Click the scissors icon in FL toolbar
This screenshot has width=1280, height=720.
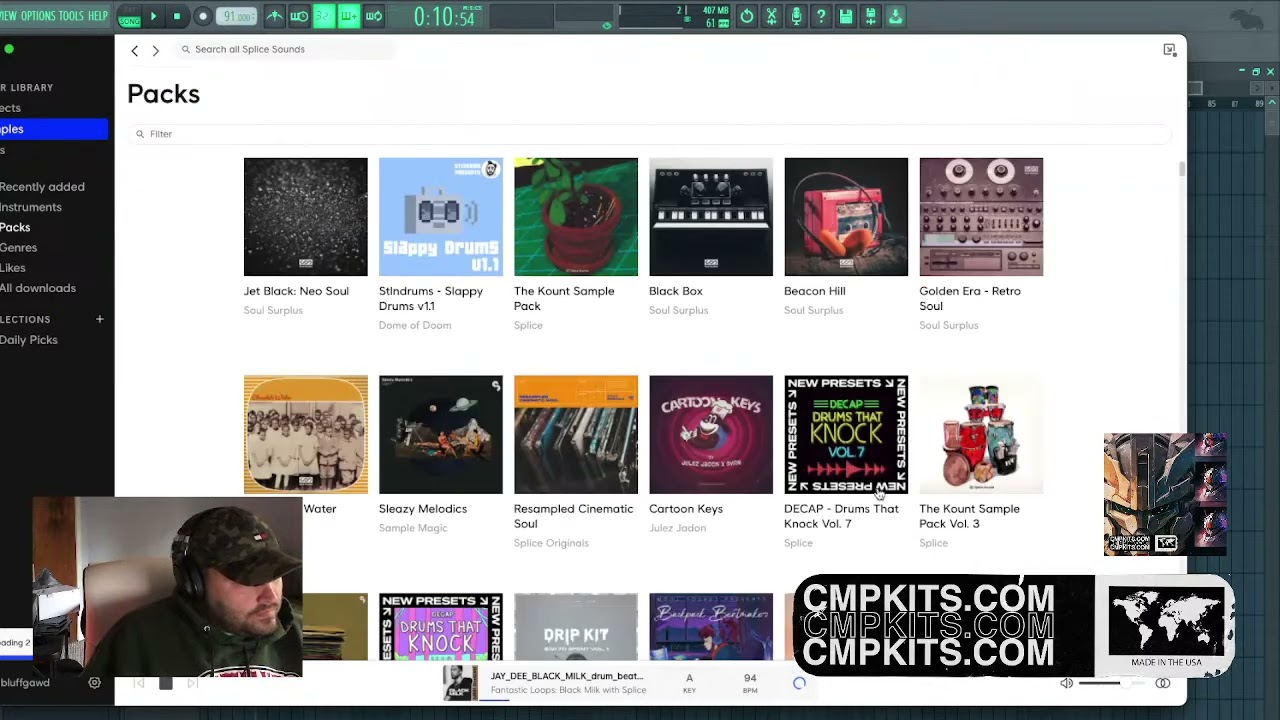(x=772, y=16)
